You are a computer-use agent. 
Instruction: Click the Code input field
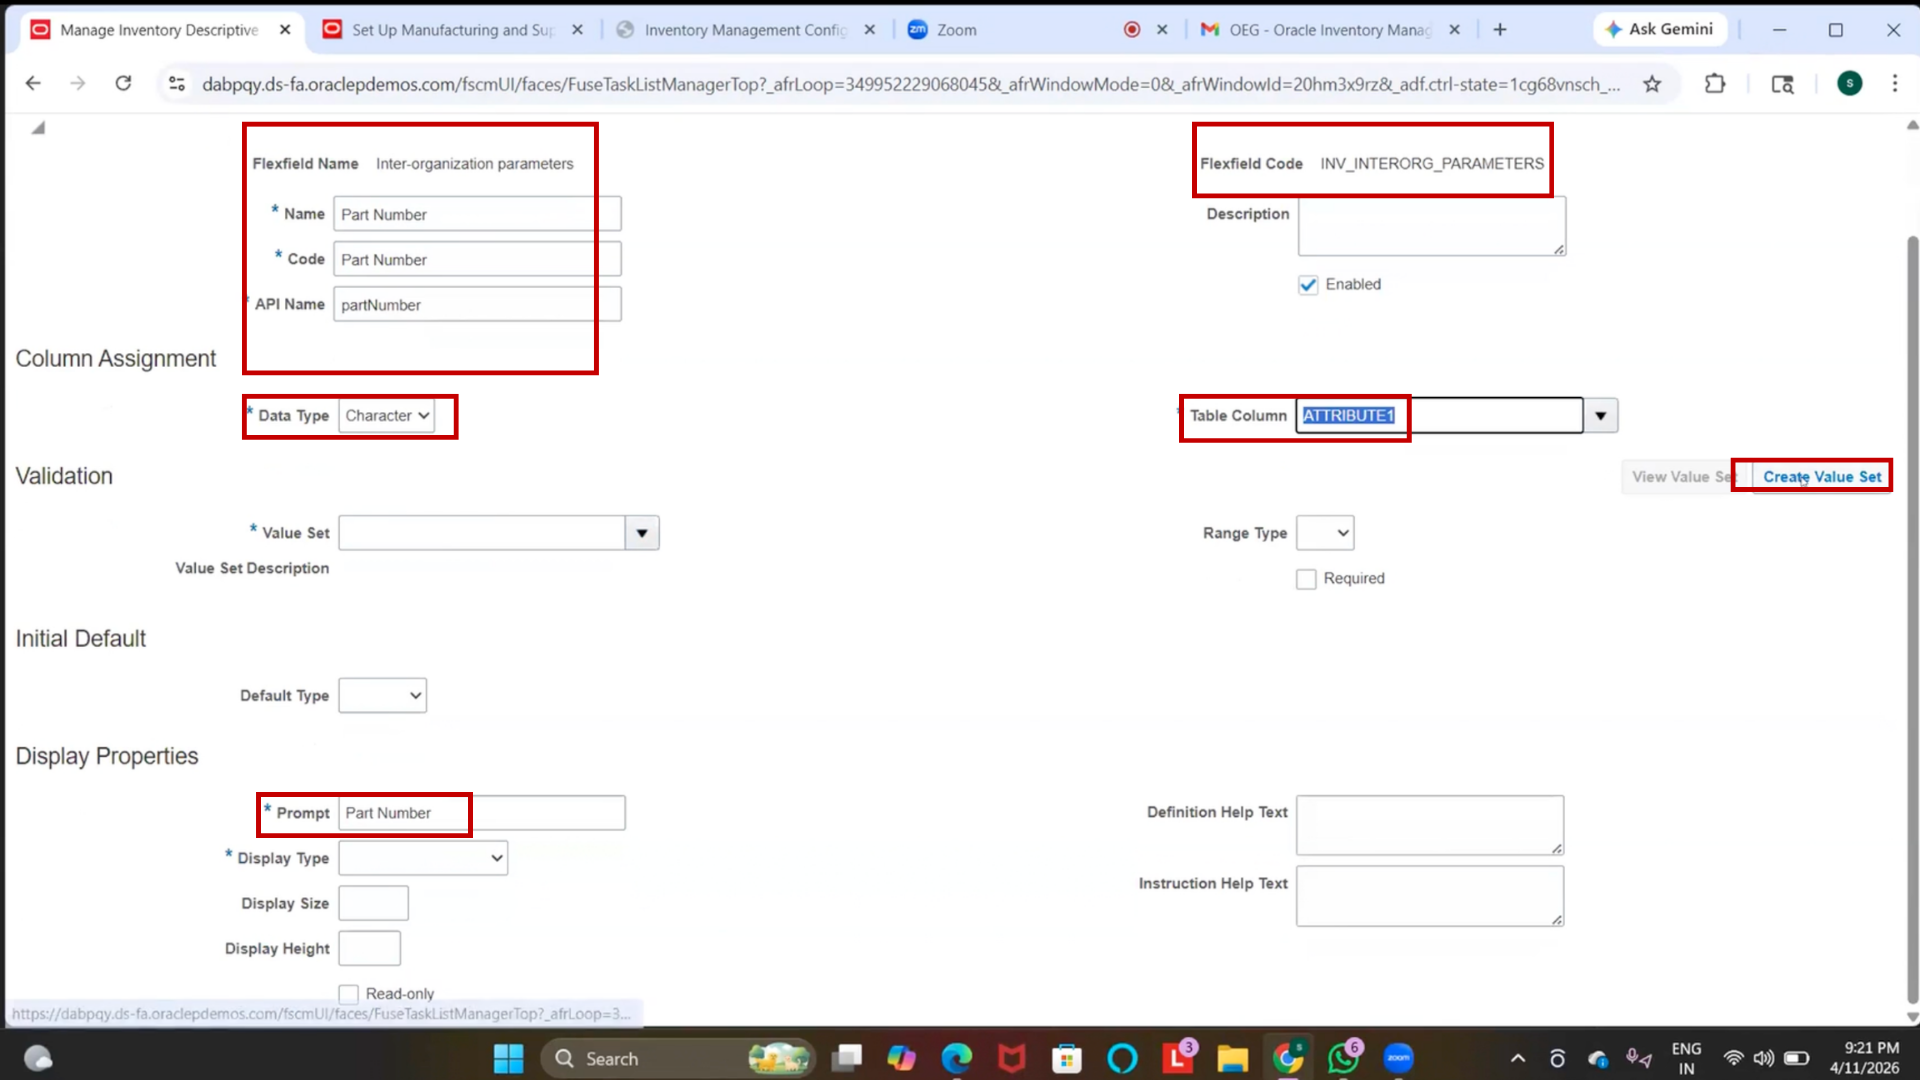pyautogui.click(x=477, y=259)
